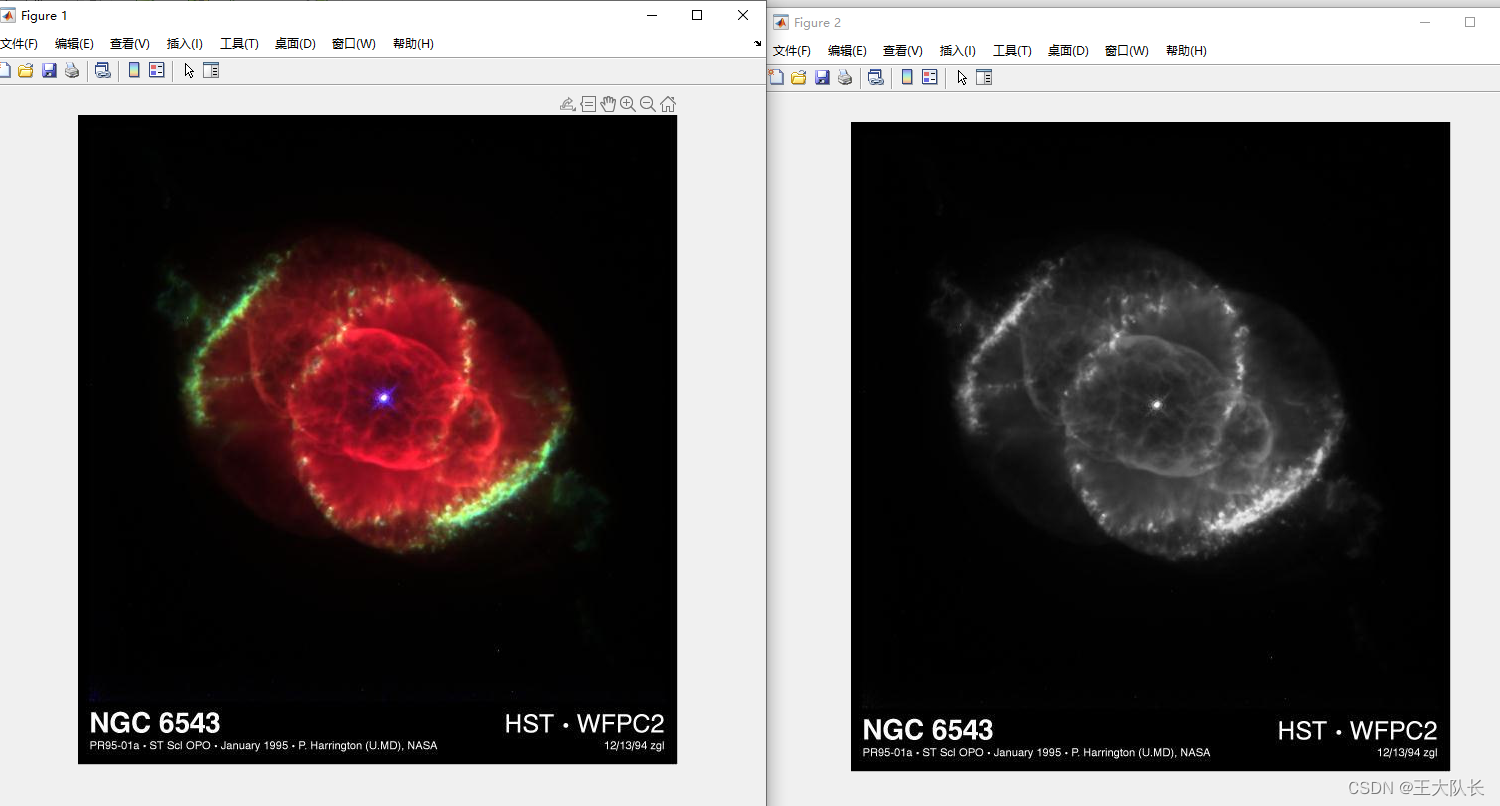Restore view with home icon above Figure 1 image
This screenshot has height=806, width=1500.
(668, 104)
